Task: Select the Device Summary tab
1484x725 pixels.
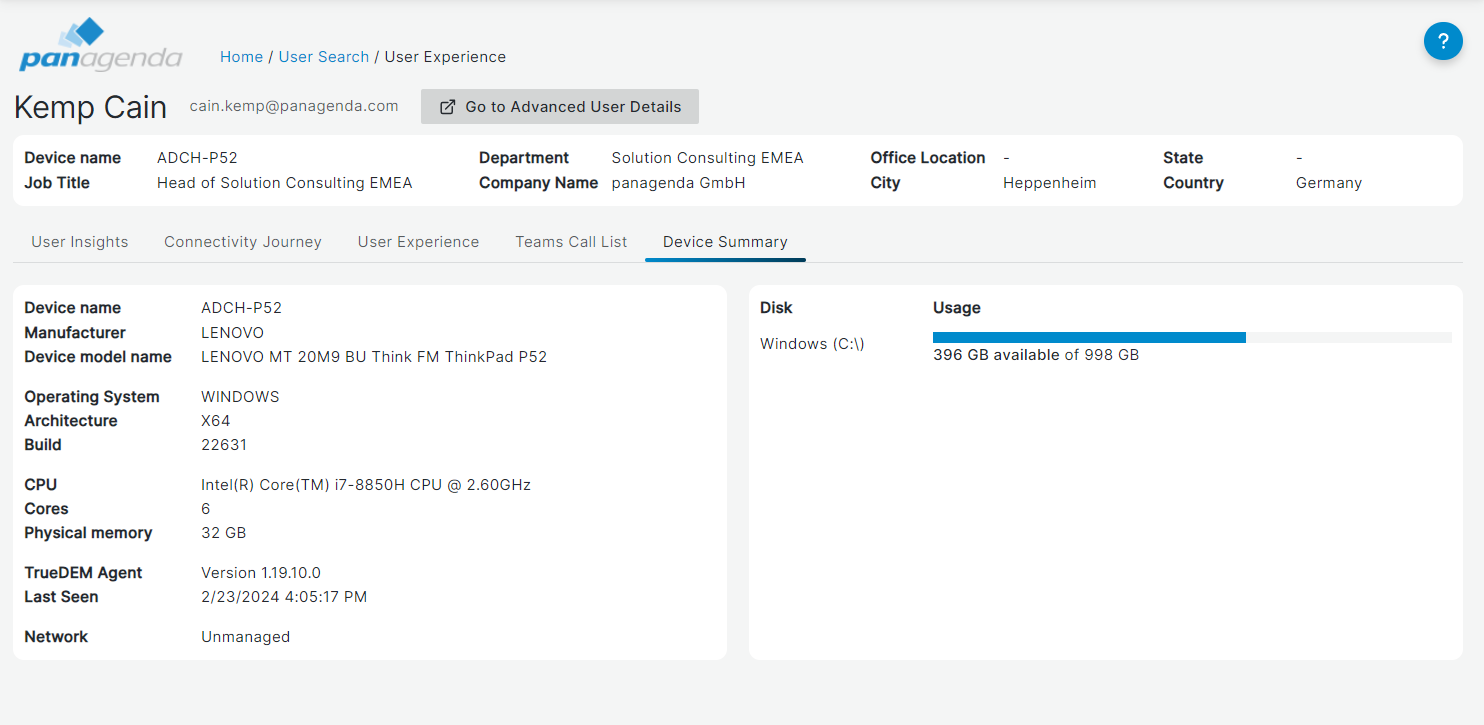Action: coord(725,242)
